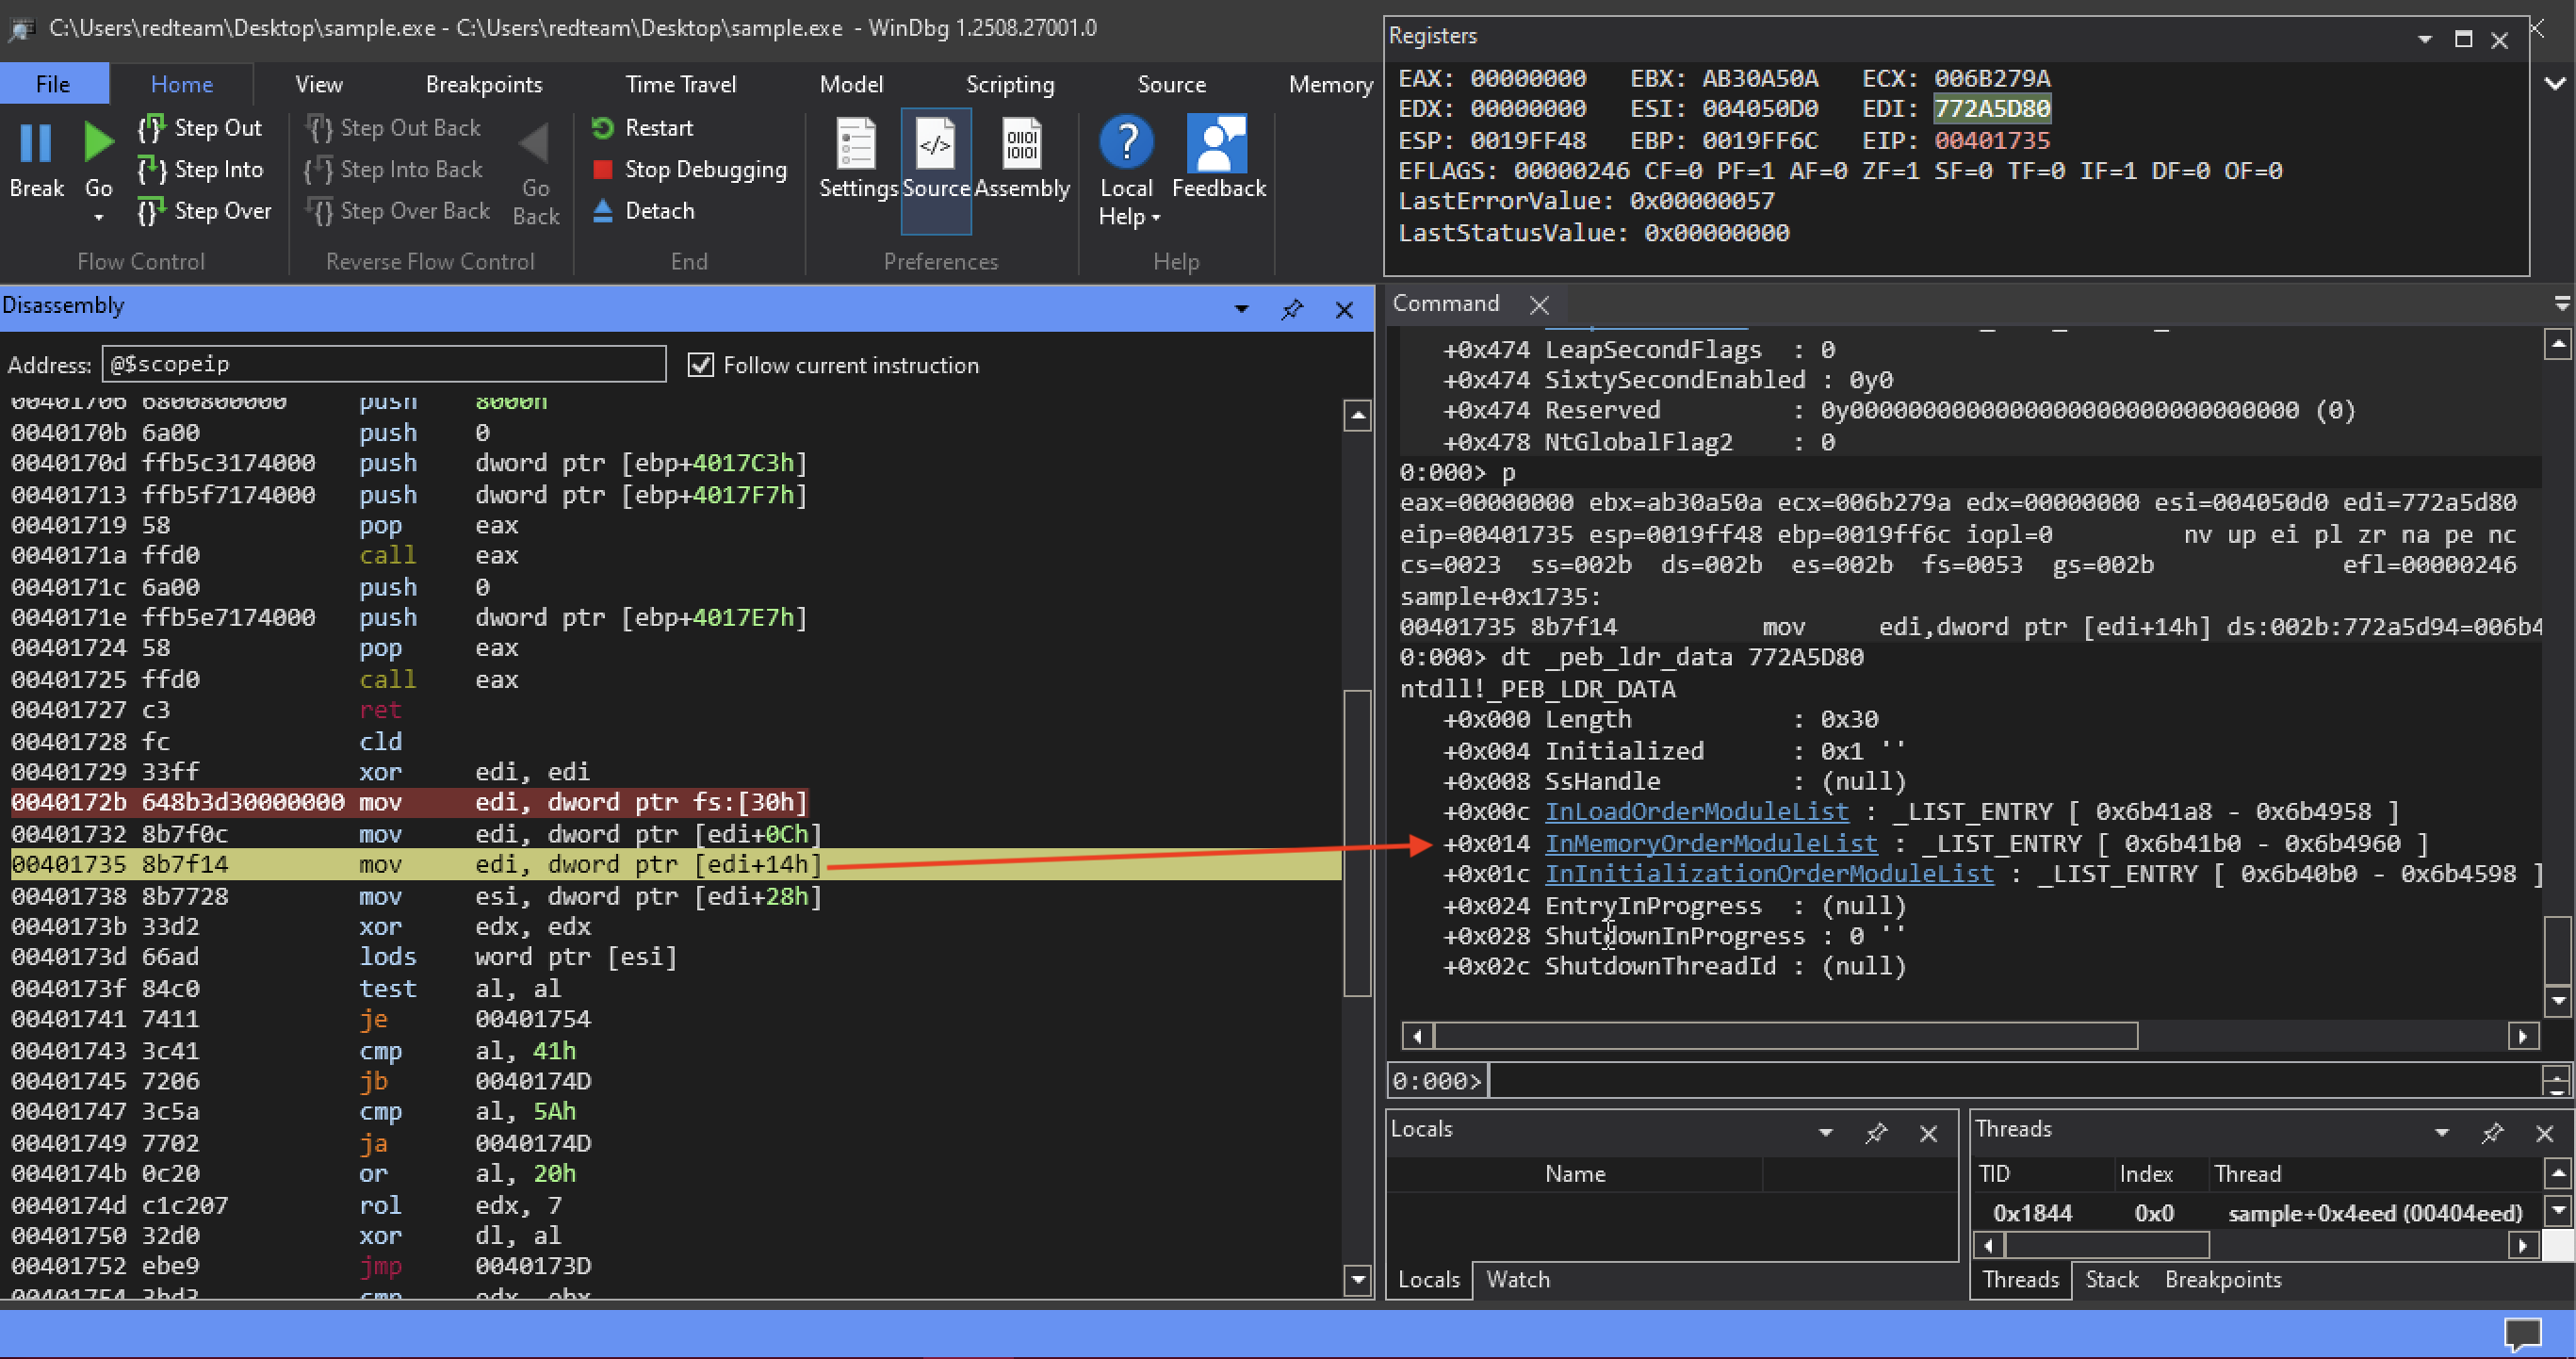Click the Step Into toolbar button
This screenshot has width=2576, height=1359.
click(x=200, y=170)
